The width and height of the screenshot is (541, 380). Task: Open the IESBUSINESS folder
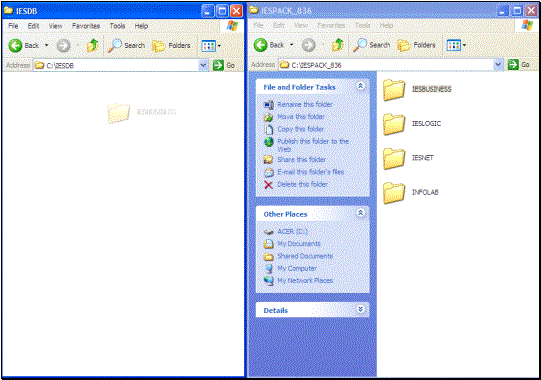[417, 89]
